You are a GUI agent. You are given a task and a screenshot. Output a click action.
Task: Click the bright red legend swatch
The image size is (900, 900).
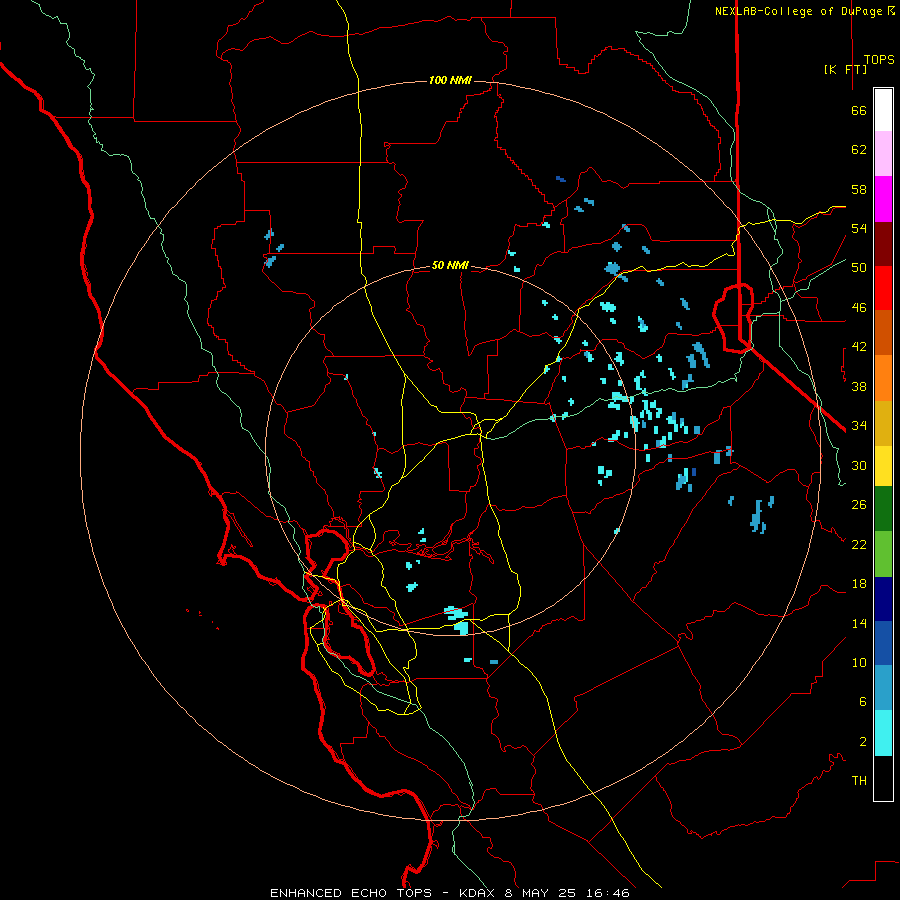click(883, 288)
